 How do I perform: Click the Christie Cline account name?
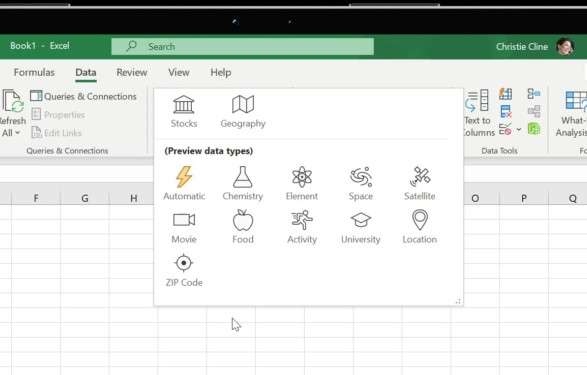522,47
